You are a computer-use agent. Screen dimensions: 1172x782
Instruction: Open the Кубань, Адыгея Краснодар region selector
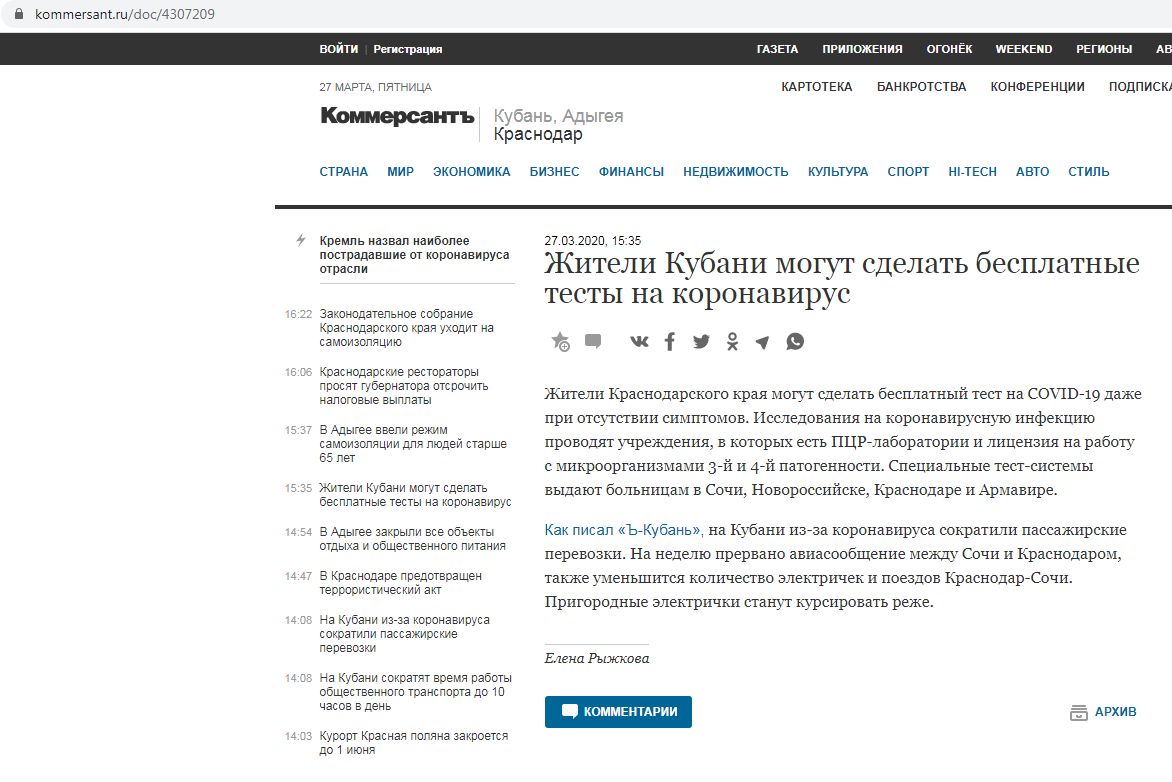point(558,125)
